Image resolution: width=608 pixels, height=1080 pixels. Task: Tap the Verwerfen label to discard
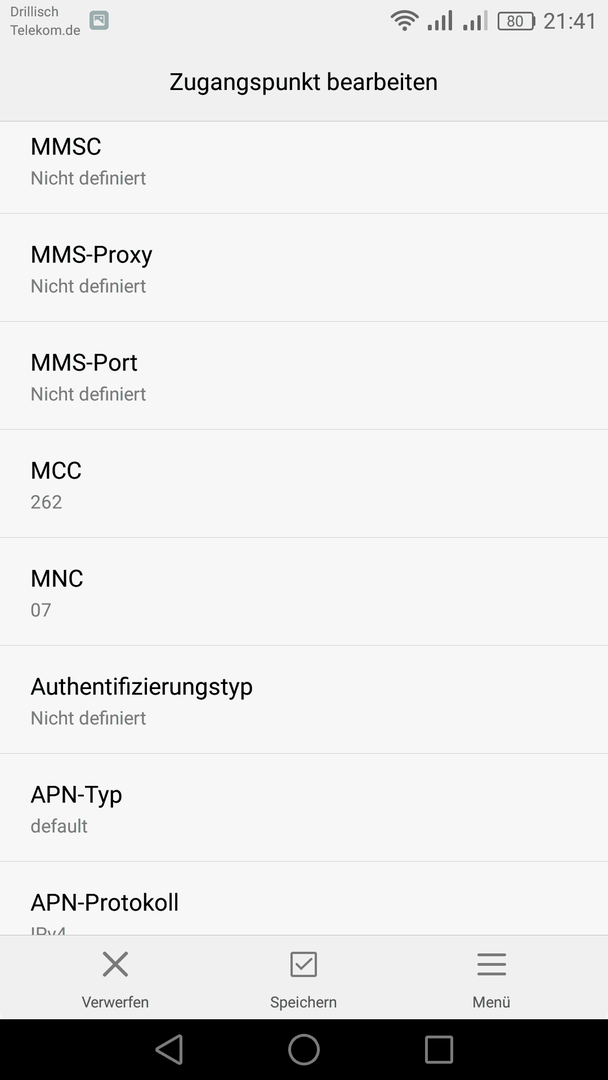[x=115, y=1002]
